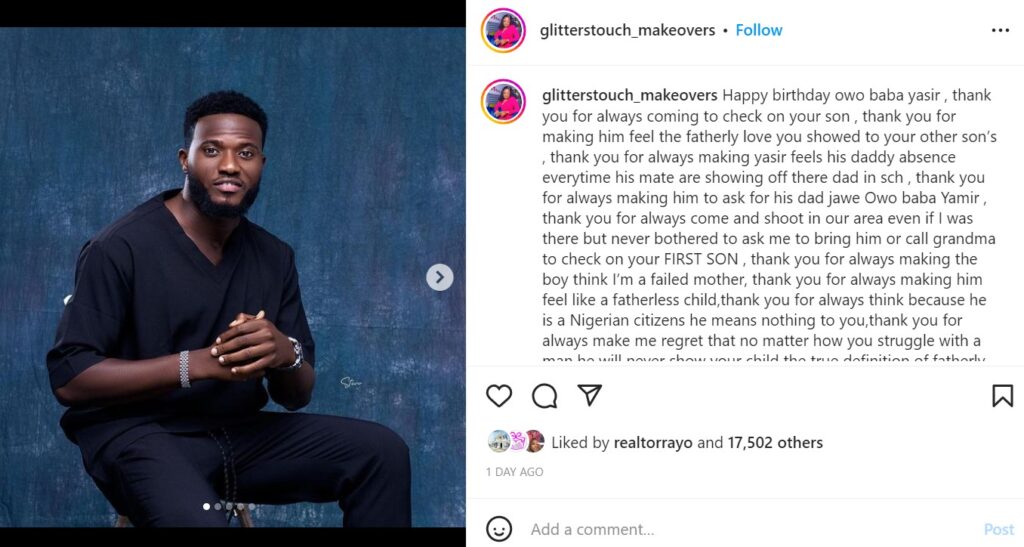Click the header profile picture avatar
This screenshot has width=1024, height=547.
pos(503,30)
